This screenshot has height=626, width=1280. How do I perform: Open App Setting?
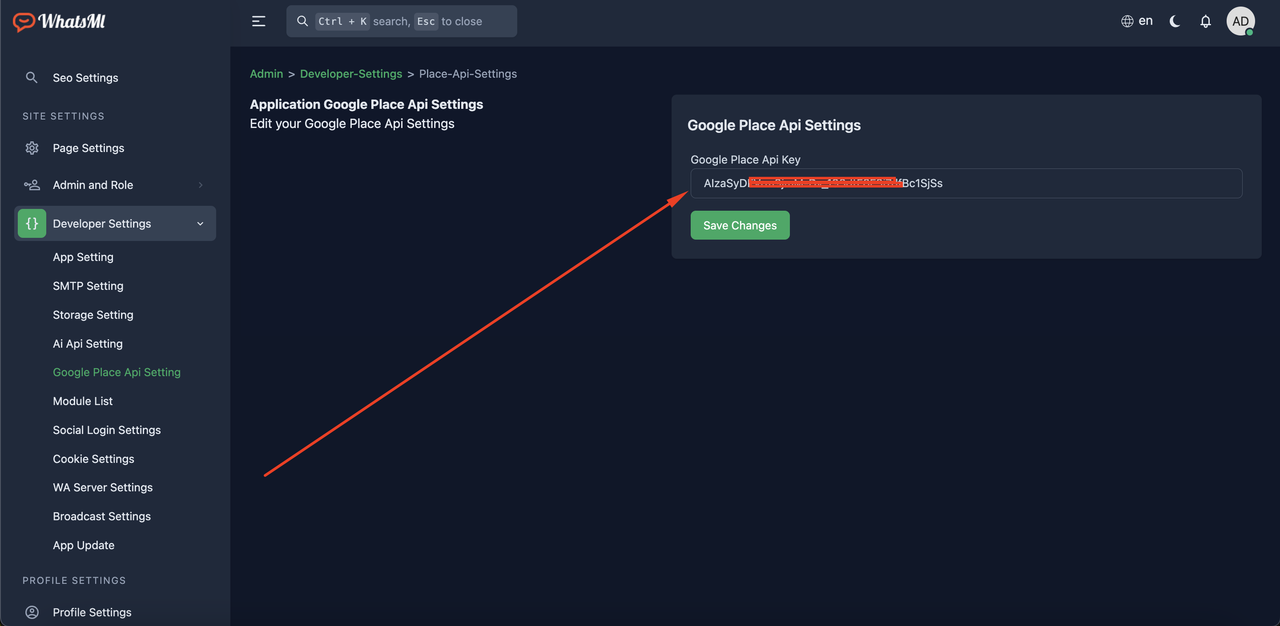tap(83, 257)
